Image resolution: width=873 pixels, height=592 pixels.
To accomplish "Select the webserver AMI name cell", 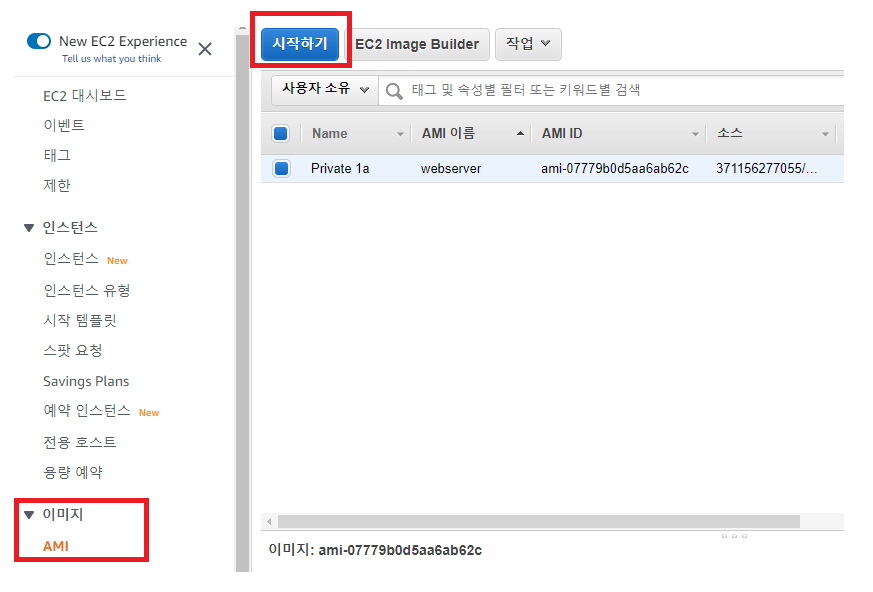I will (x=450, y=168).
